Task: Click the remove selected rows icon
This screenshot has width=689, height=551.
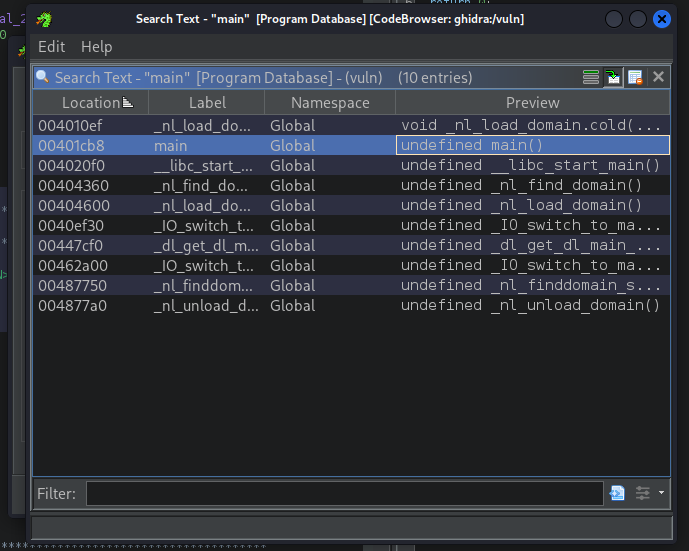Action: tap(635, 77)
